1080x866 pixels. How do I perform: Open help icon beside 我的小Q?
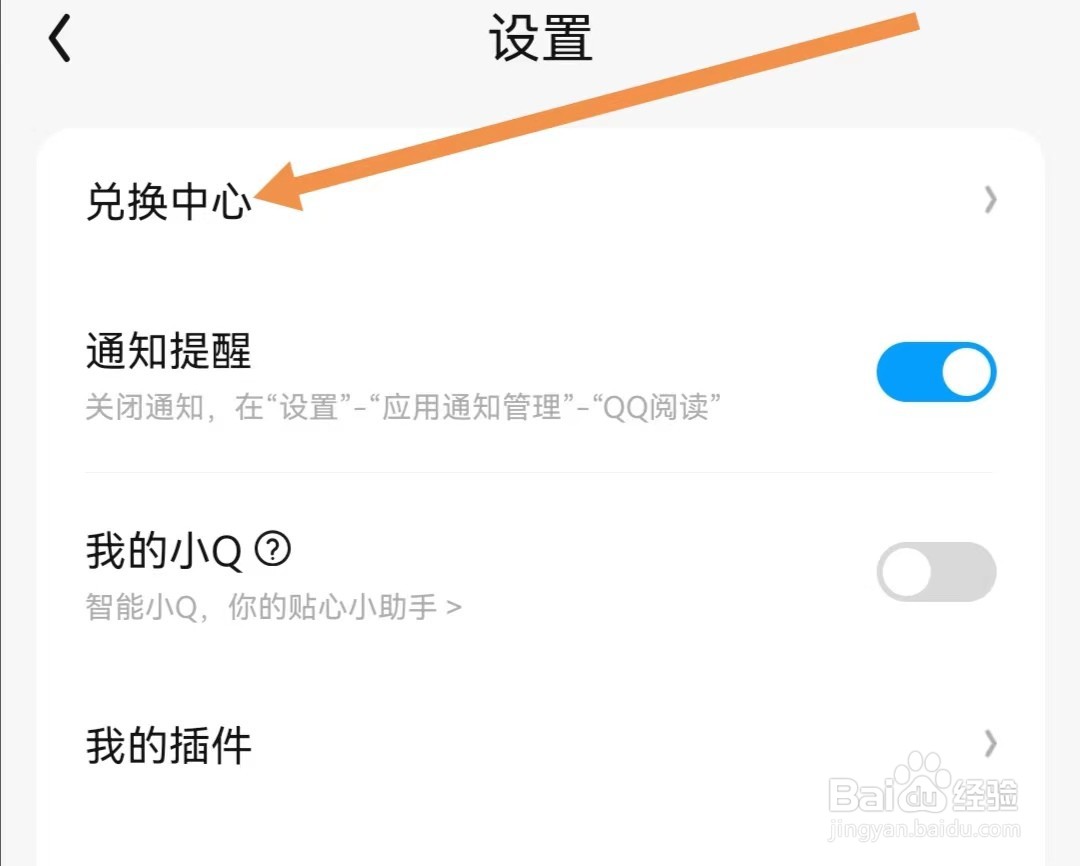tap(273, 550)
